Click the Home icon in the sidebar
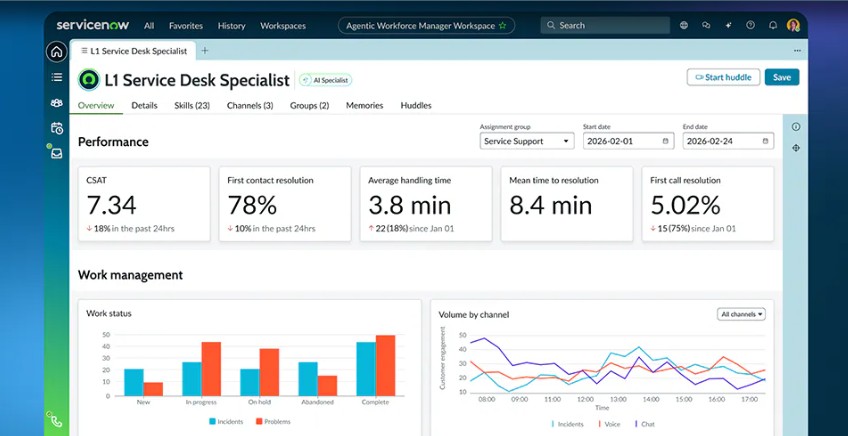Image resolution: width=848 pixels, height=436 pixels. [56, 52]
